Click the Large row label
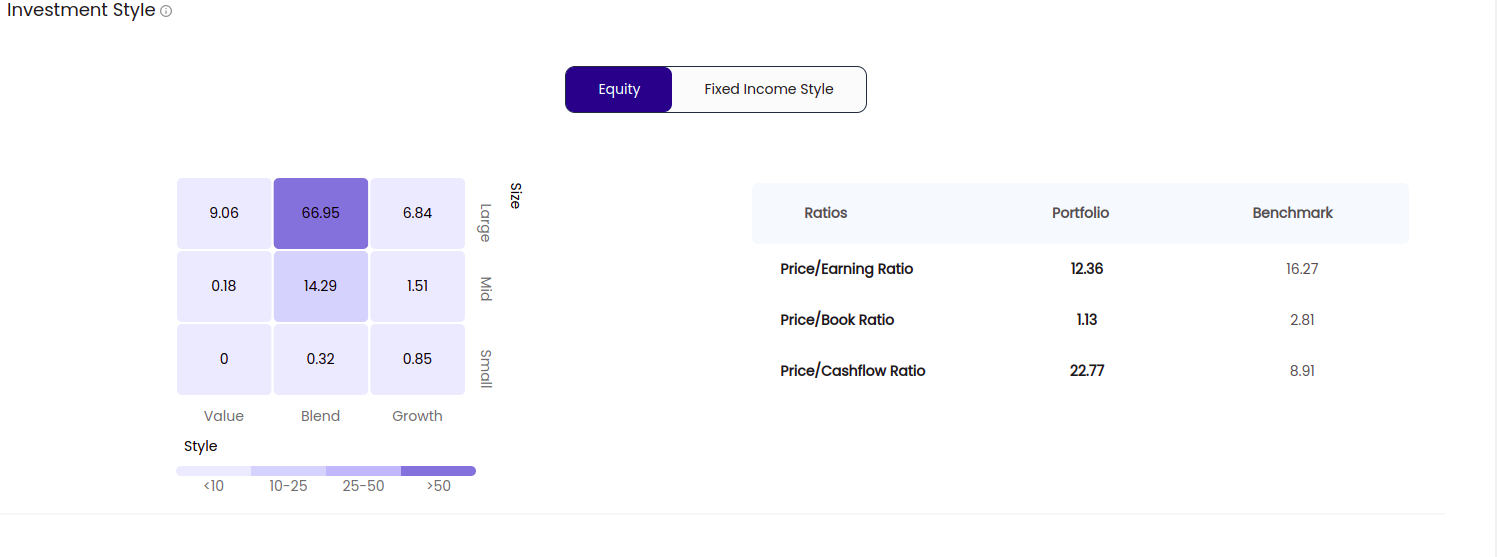 point(485,222)
